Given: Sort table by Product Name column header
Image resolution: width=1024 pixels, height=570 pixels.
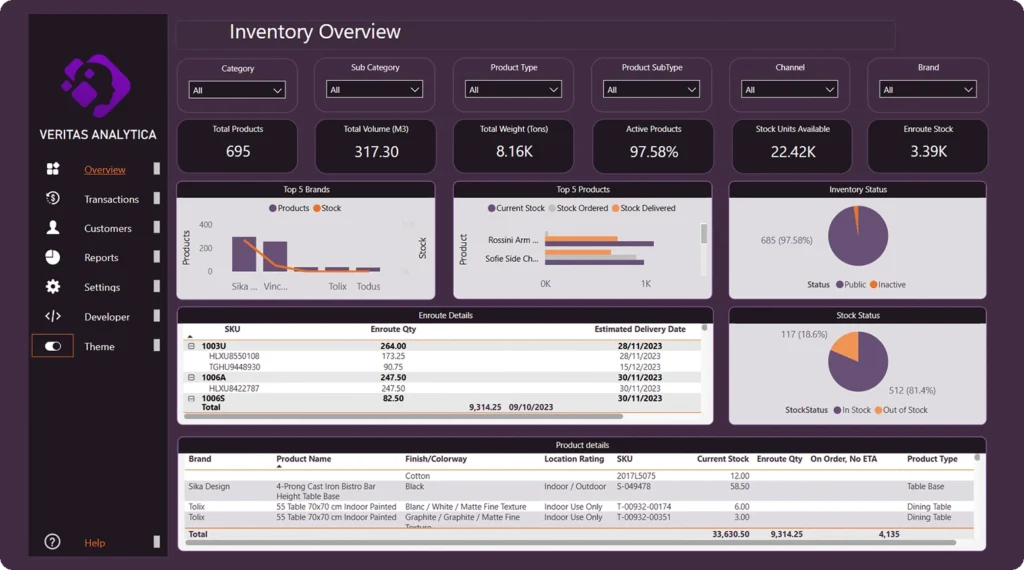Looking at the screenshot, I should click(x=303, y=459).
